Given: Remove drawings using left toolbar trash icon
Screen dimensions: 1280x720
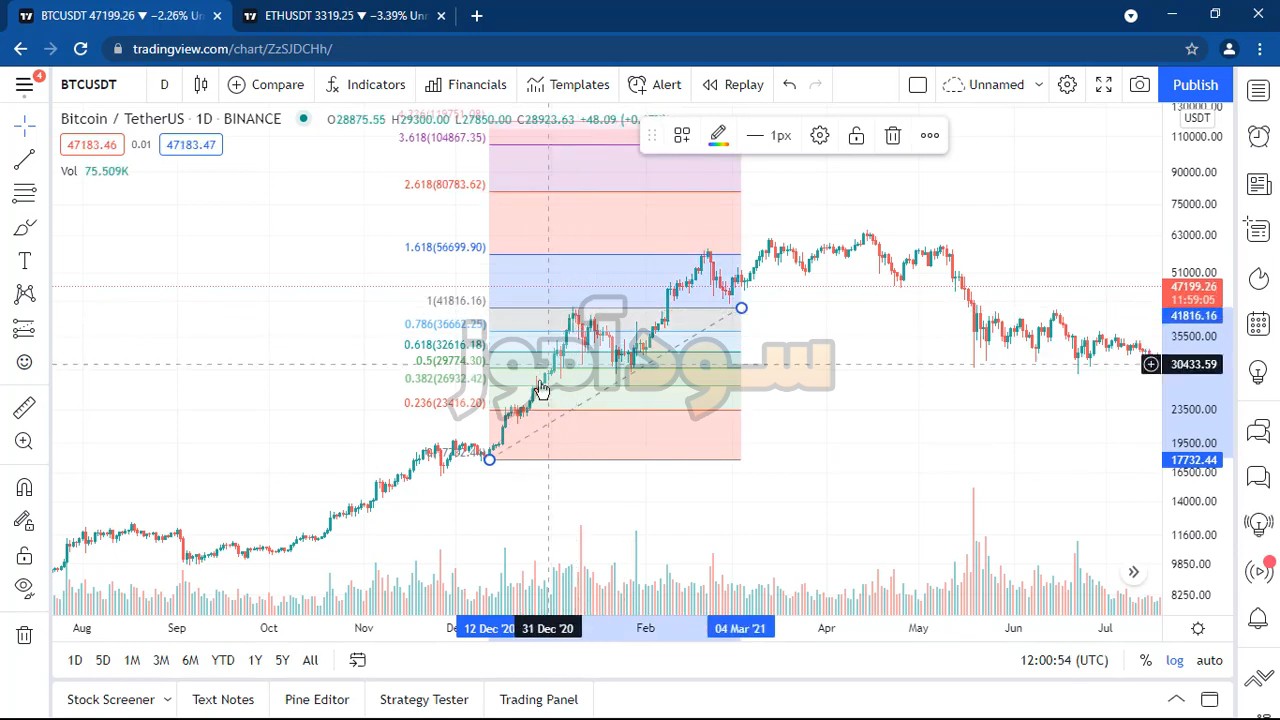Looking at the screenshot, I should (x=25, y=635).
